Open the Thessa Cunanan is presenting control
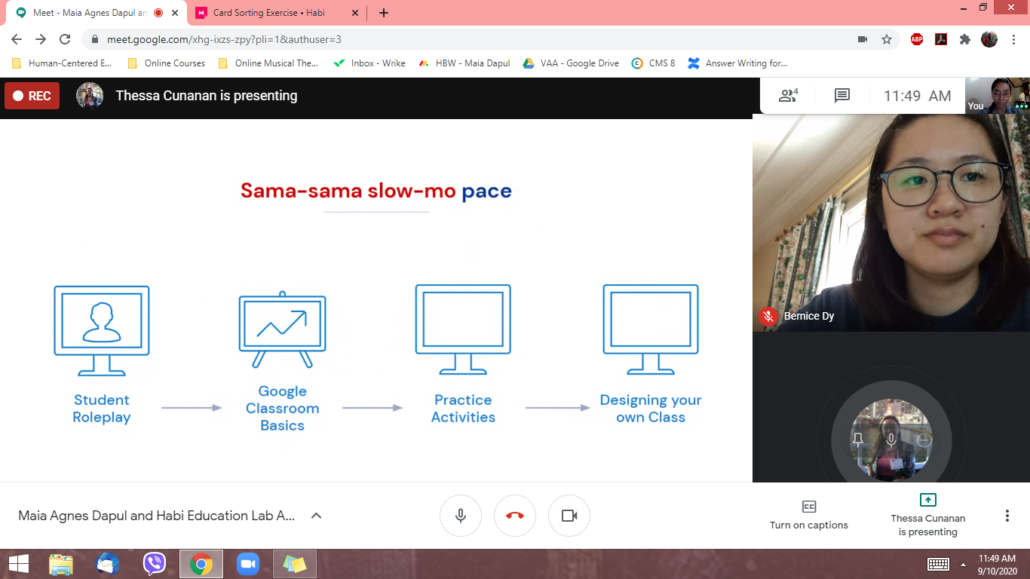This screenshot has width=1030, height=579. (x=928, y=515)
